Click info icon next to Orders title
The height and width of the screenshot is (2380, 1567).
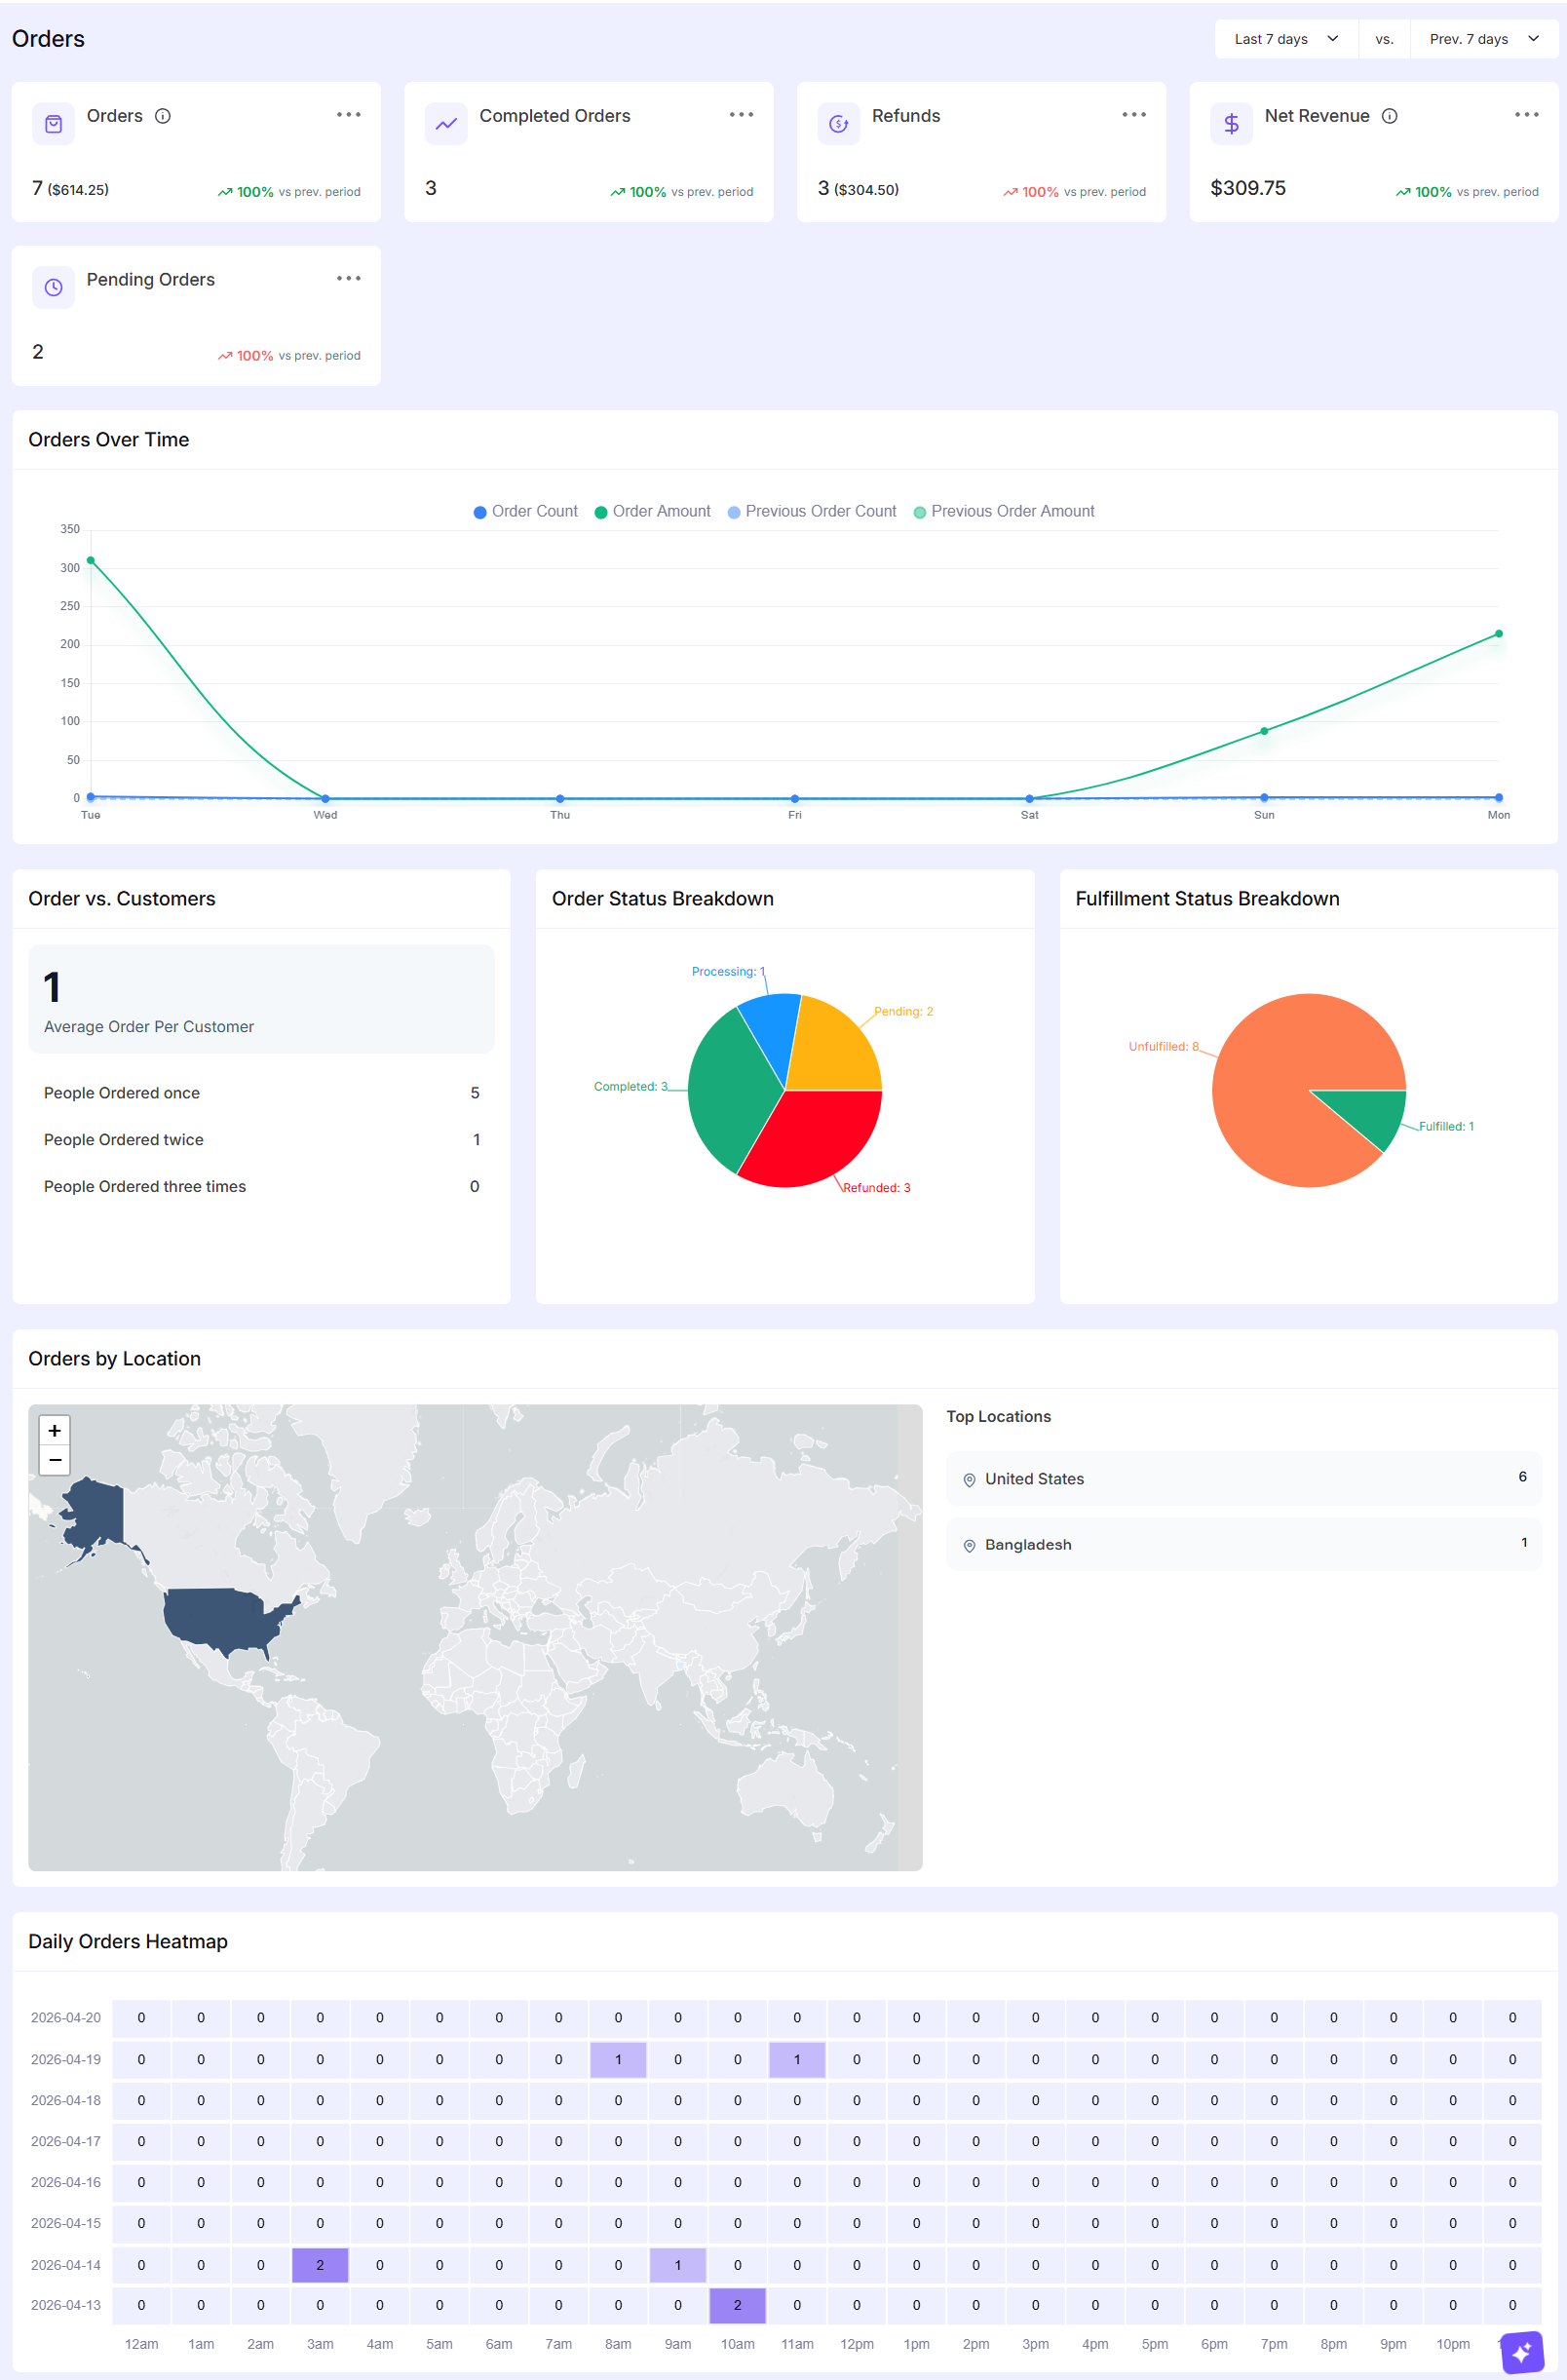tap(163, 116)
